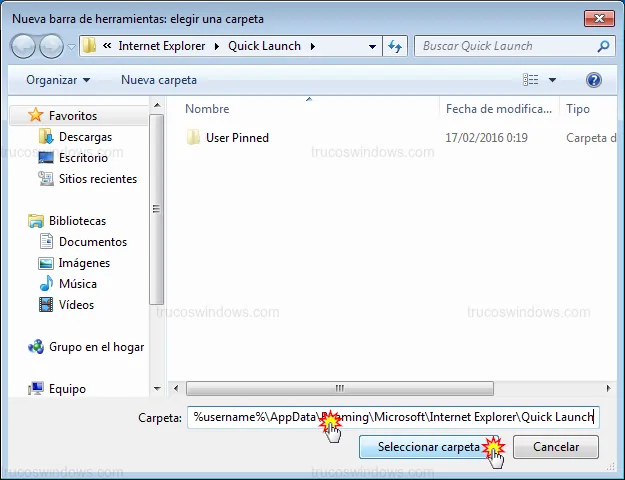Image resolution: width=625 pixels, height=480 pixels.
Task: Click the Grupo en el hogar icon
Action: coord(36,347)
